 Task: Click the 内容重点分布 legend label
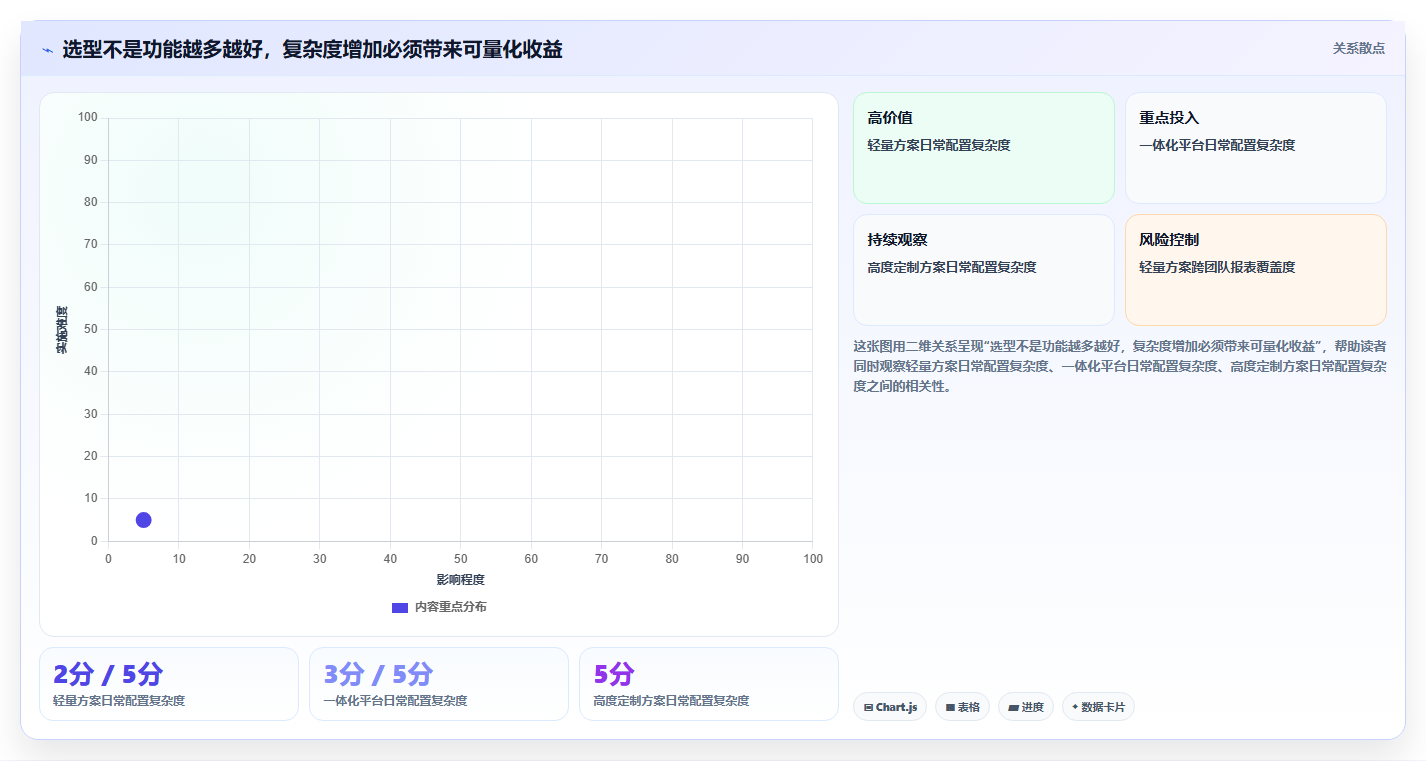click(451, 607)
